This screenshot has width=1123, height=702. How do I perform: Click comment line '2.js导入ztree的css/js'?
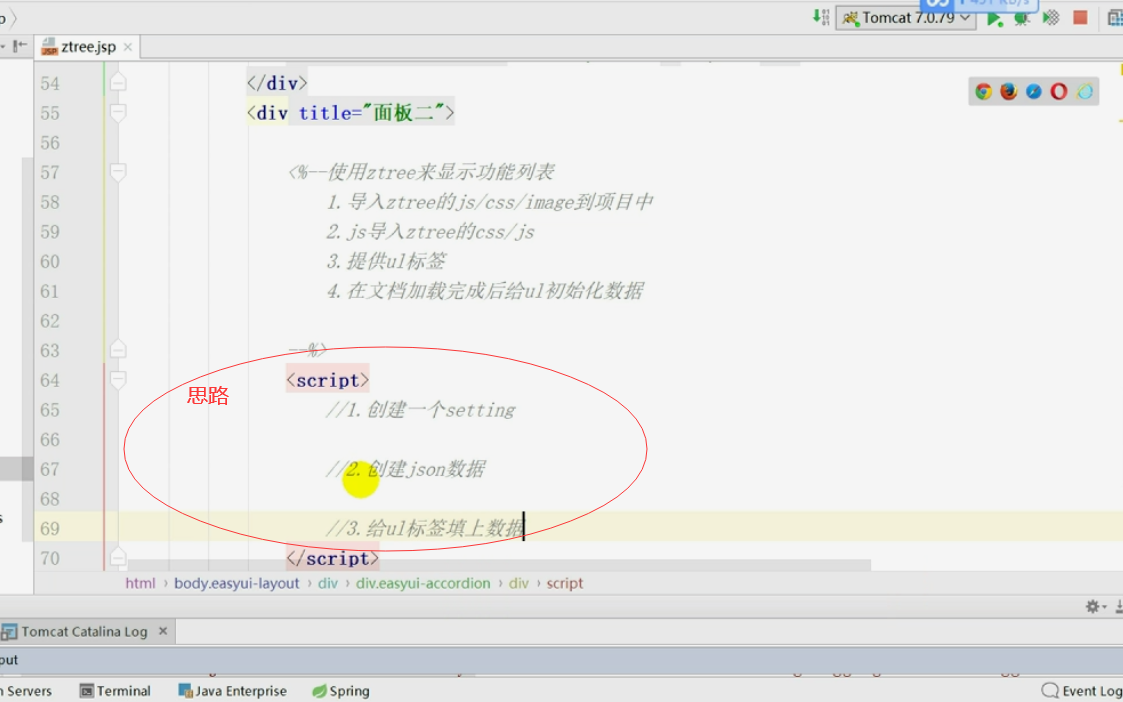pyautogui.click(x=430, y=231)
